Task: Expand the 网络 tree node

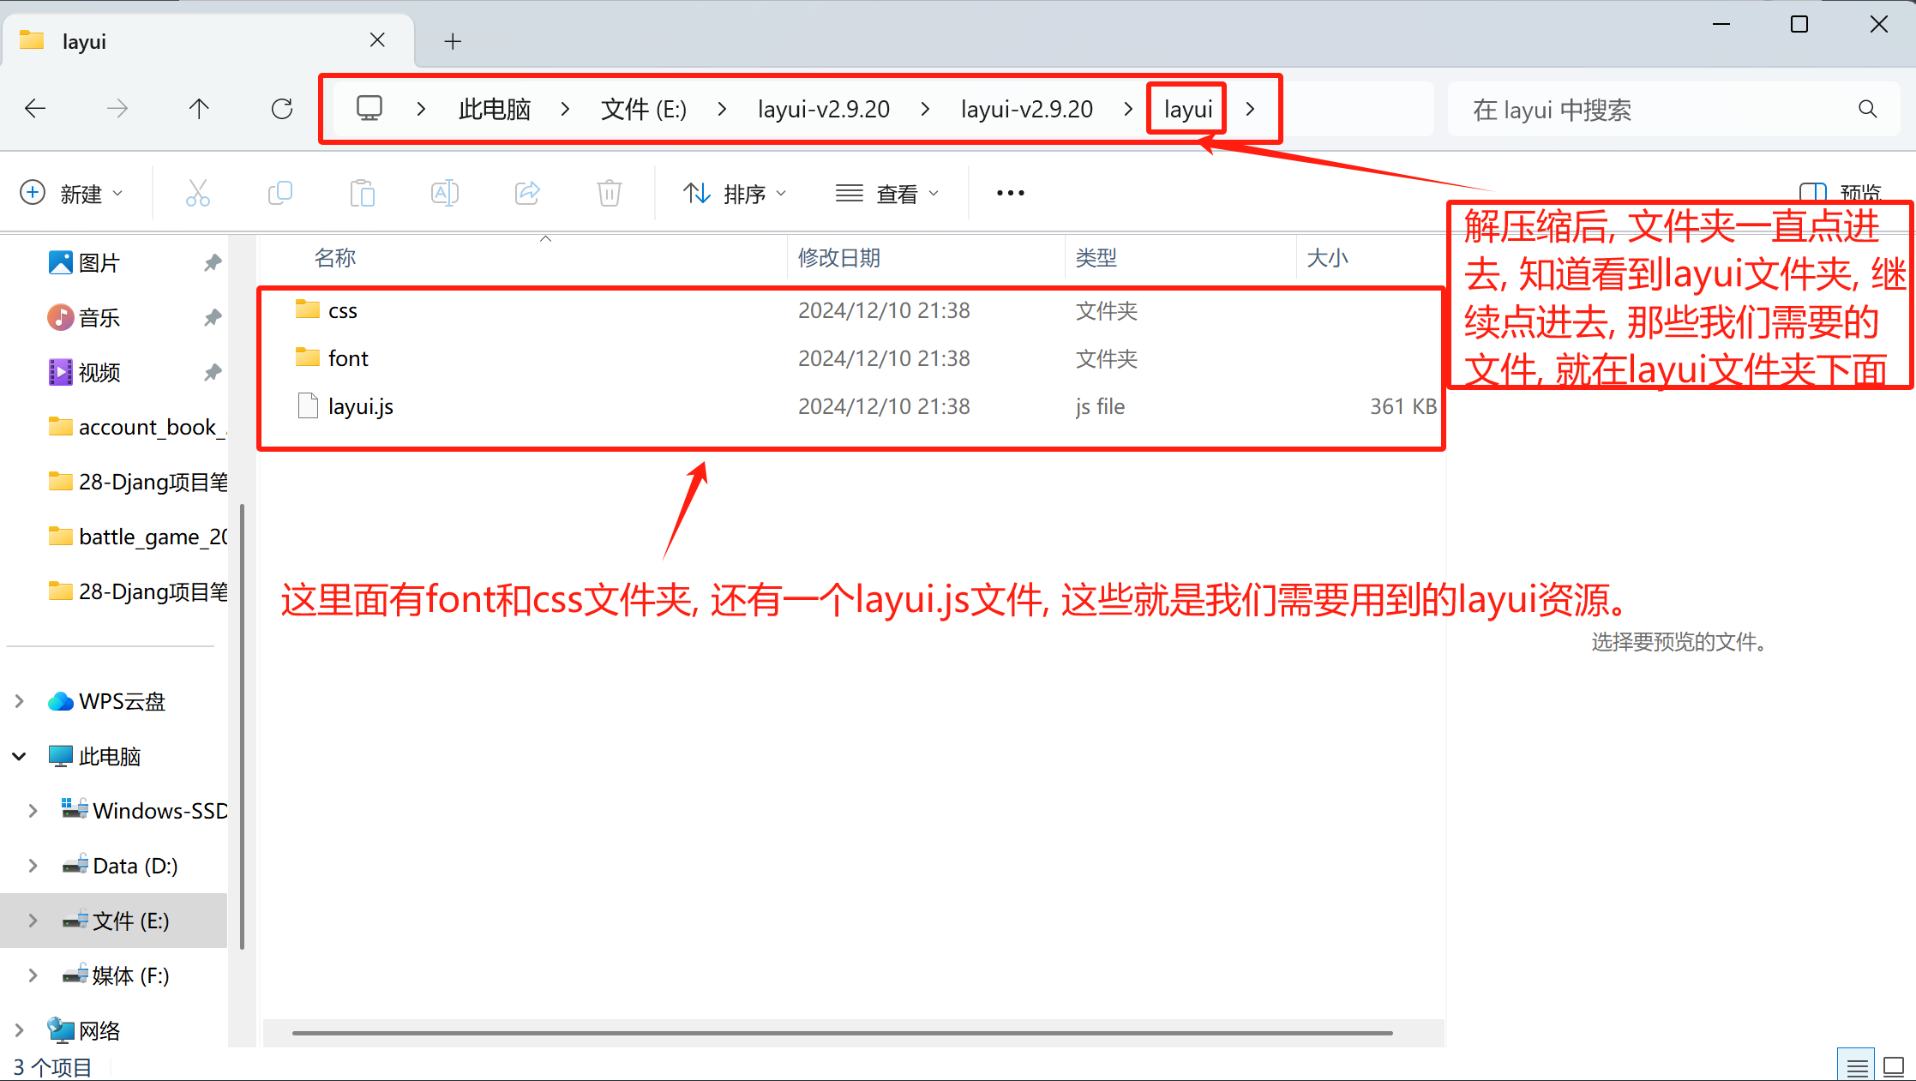Action: click(x=19, y=1030)
